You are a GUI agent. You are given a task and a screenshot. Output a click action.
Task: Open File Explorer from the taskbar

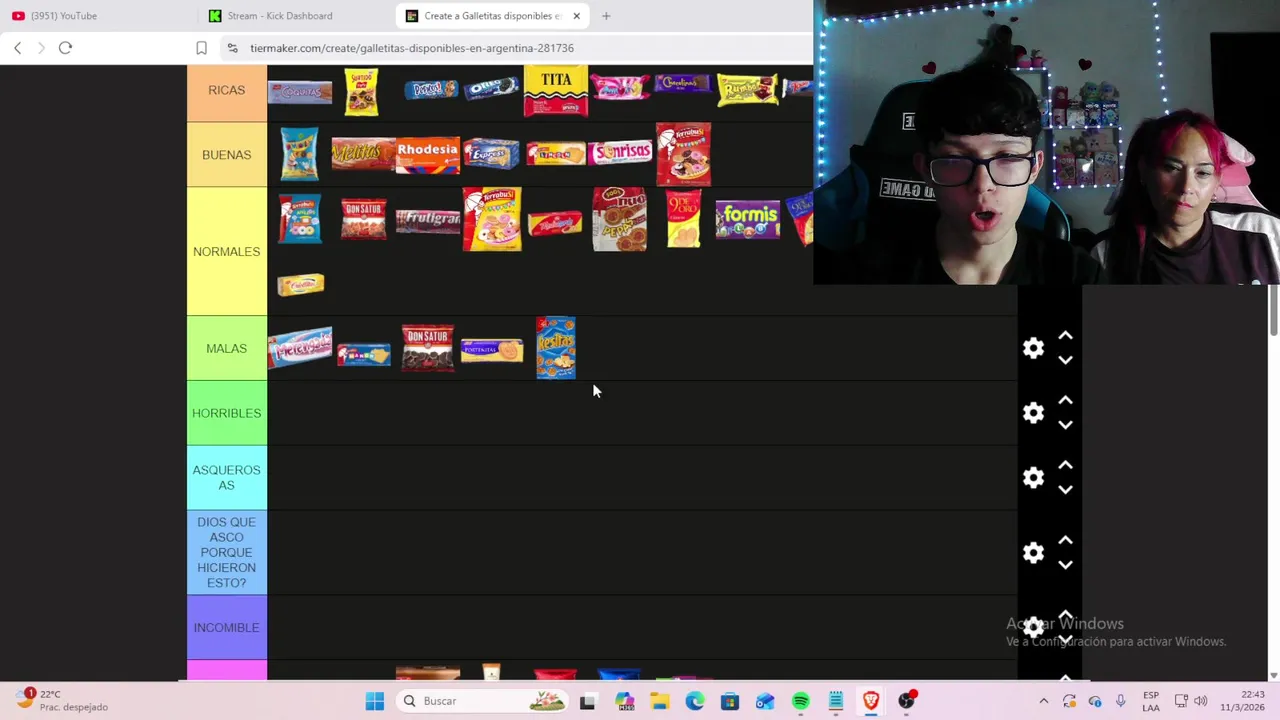(659, 701)
